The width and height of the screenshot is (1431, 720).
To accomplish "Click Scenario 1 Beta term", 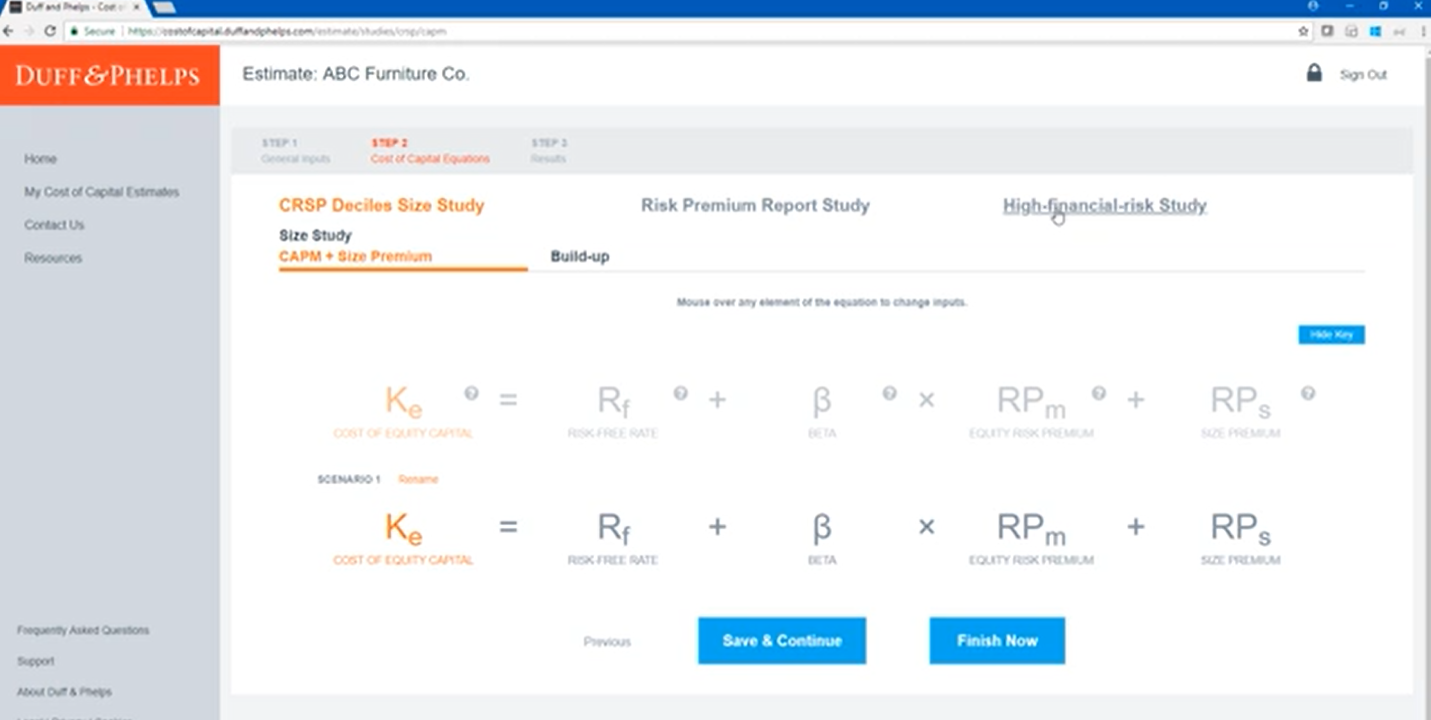I will click(822, 538).
